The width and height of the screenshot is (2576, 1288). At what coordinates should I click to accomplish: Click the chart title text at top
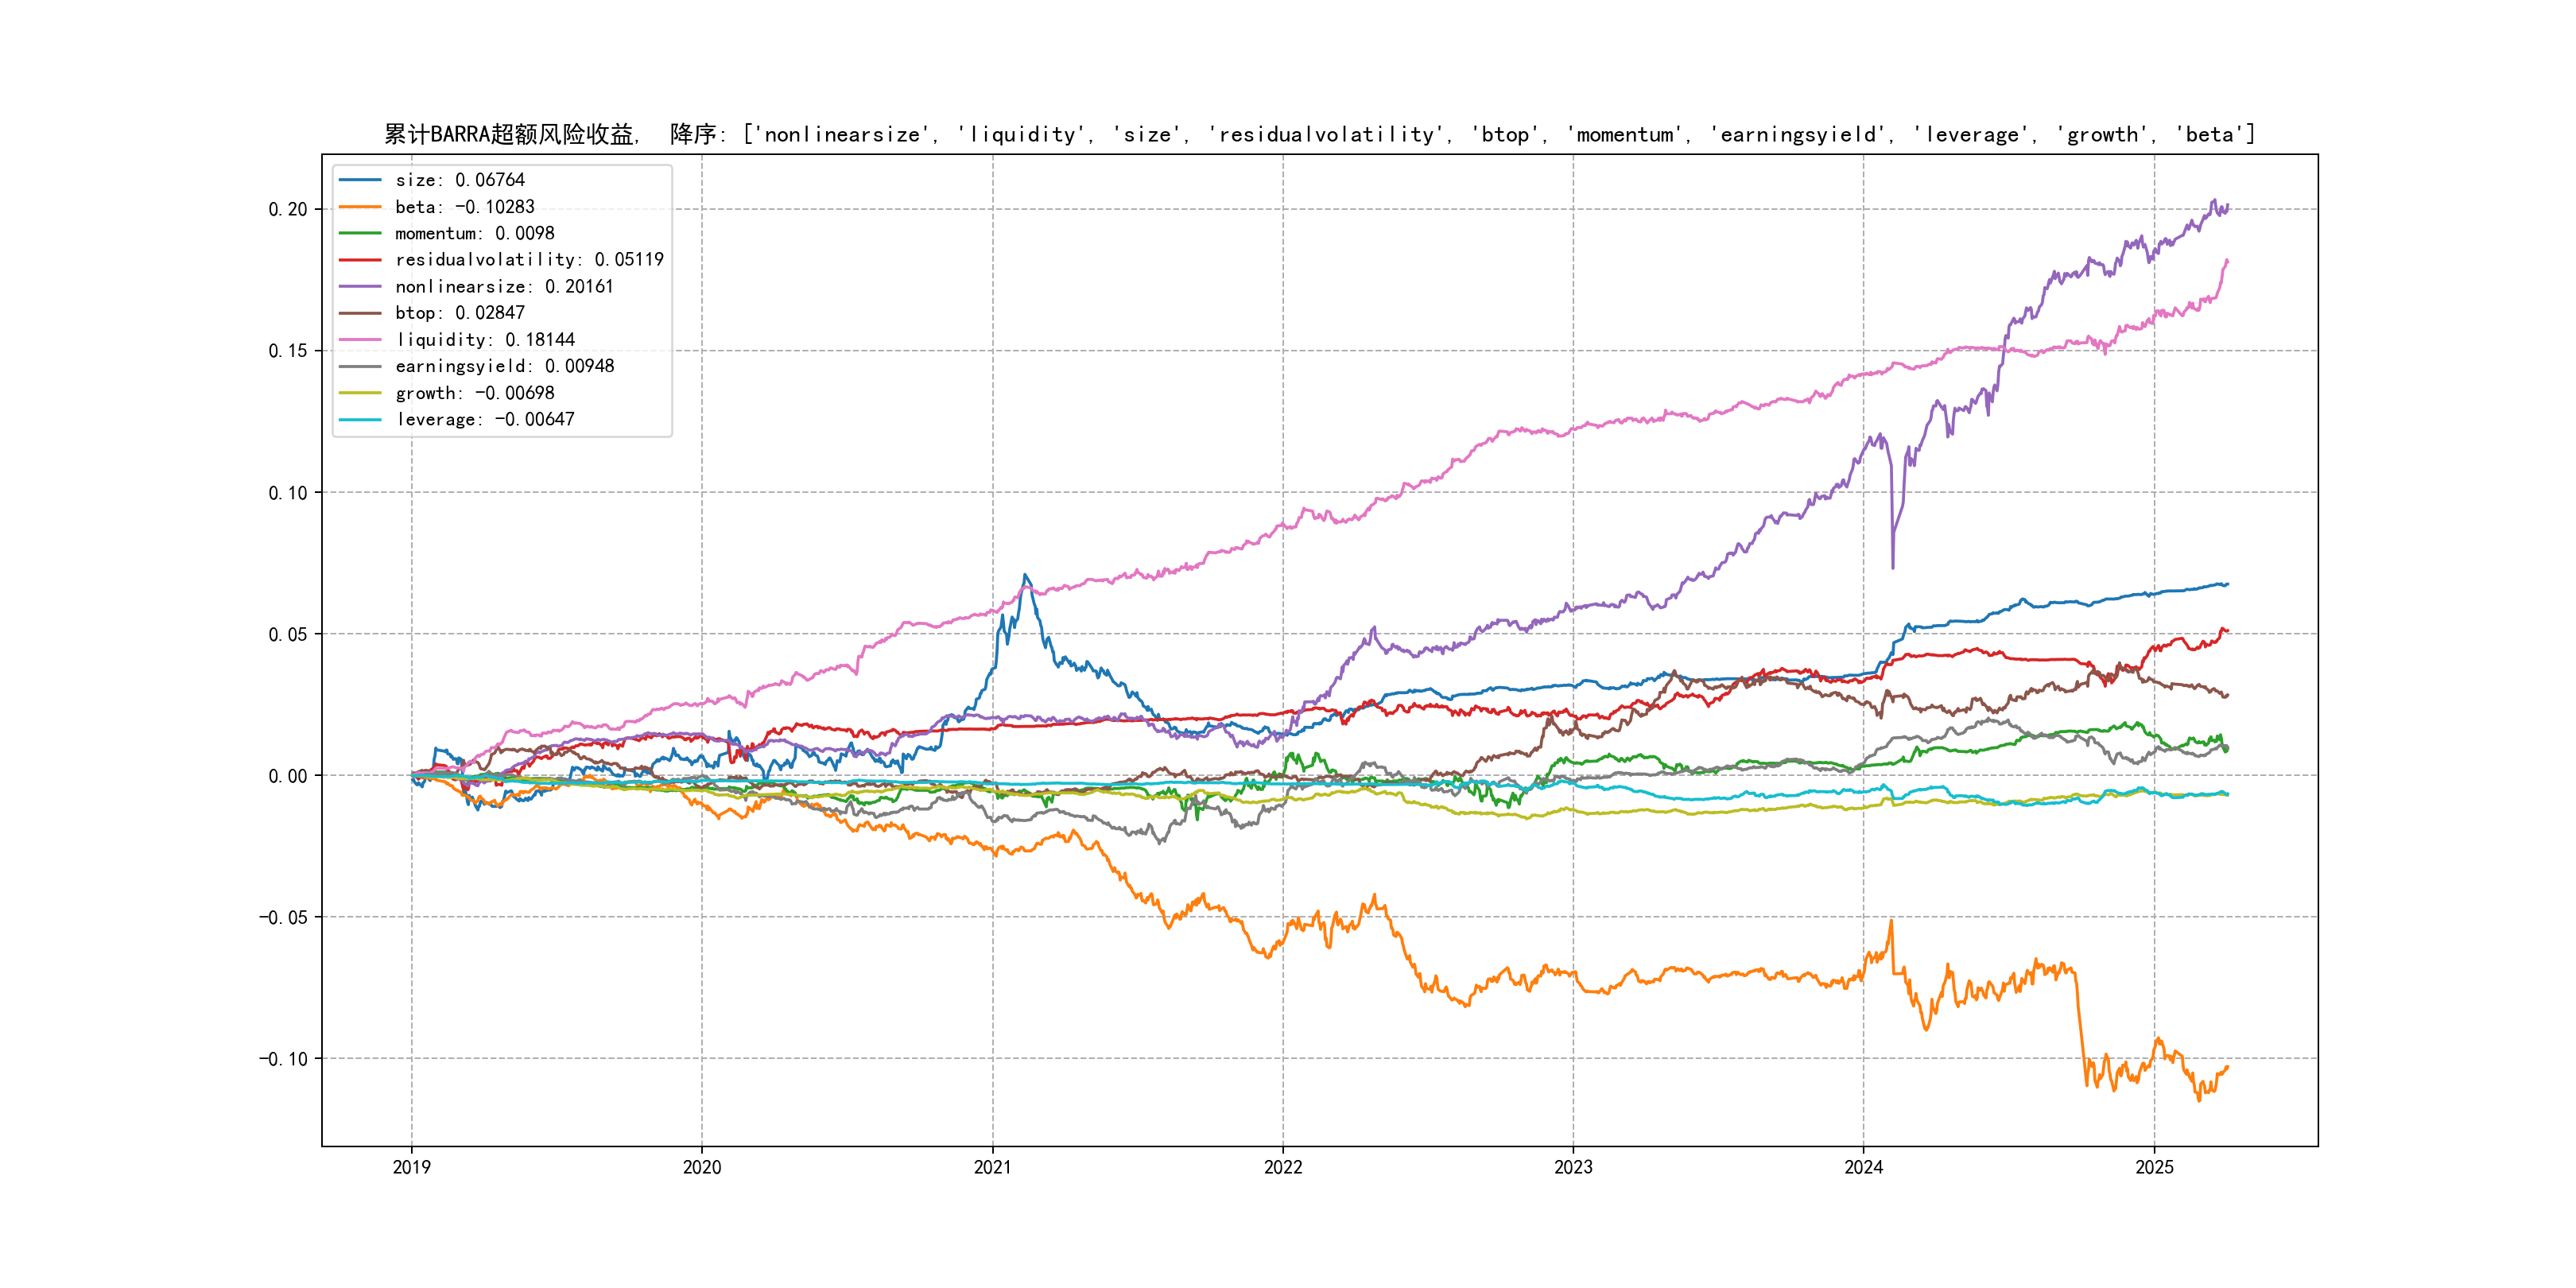click(1319, 134)
